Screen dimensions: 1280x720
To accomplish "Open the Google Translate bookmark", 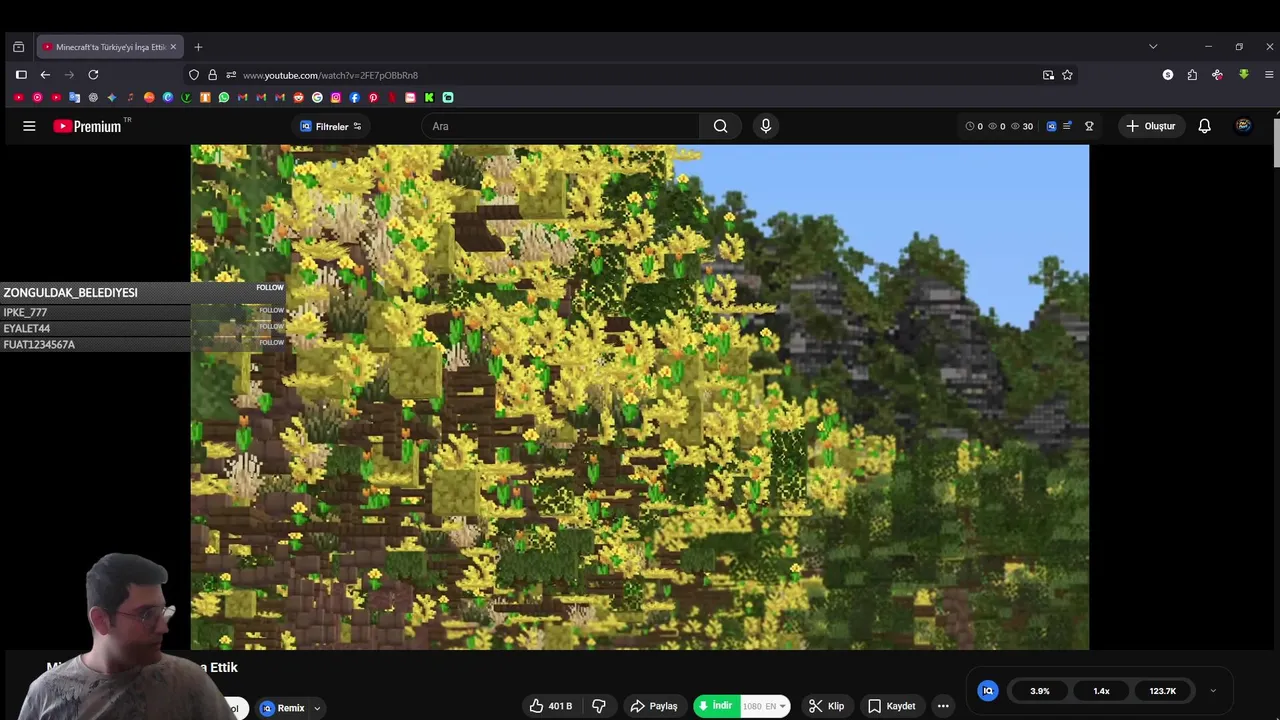I will tap(74, 97).
